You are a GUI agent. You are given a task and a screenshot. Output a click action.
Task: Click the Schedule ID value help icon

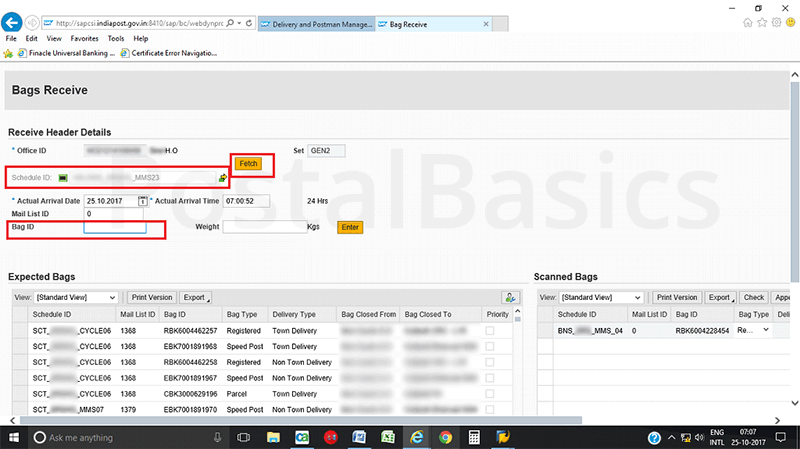click(223, 177)
